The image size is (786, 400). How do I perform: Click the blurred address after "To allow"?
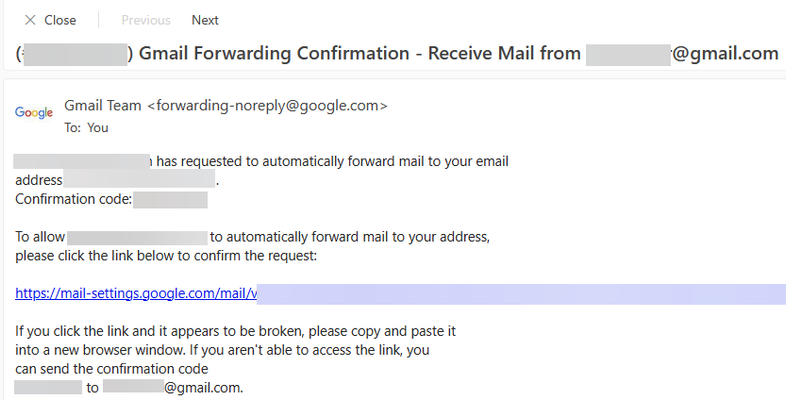point(137,237)
